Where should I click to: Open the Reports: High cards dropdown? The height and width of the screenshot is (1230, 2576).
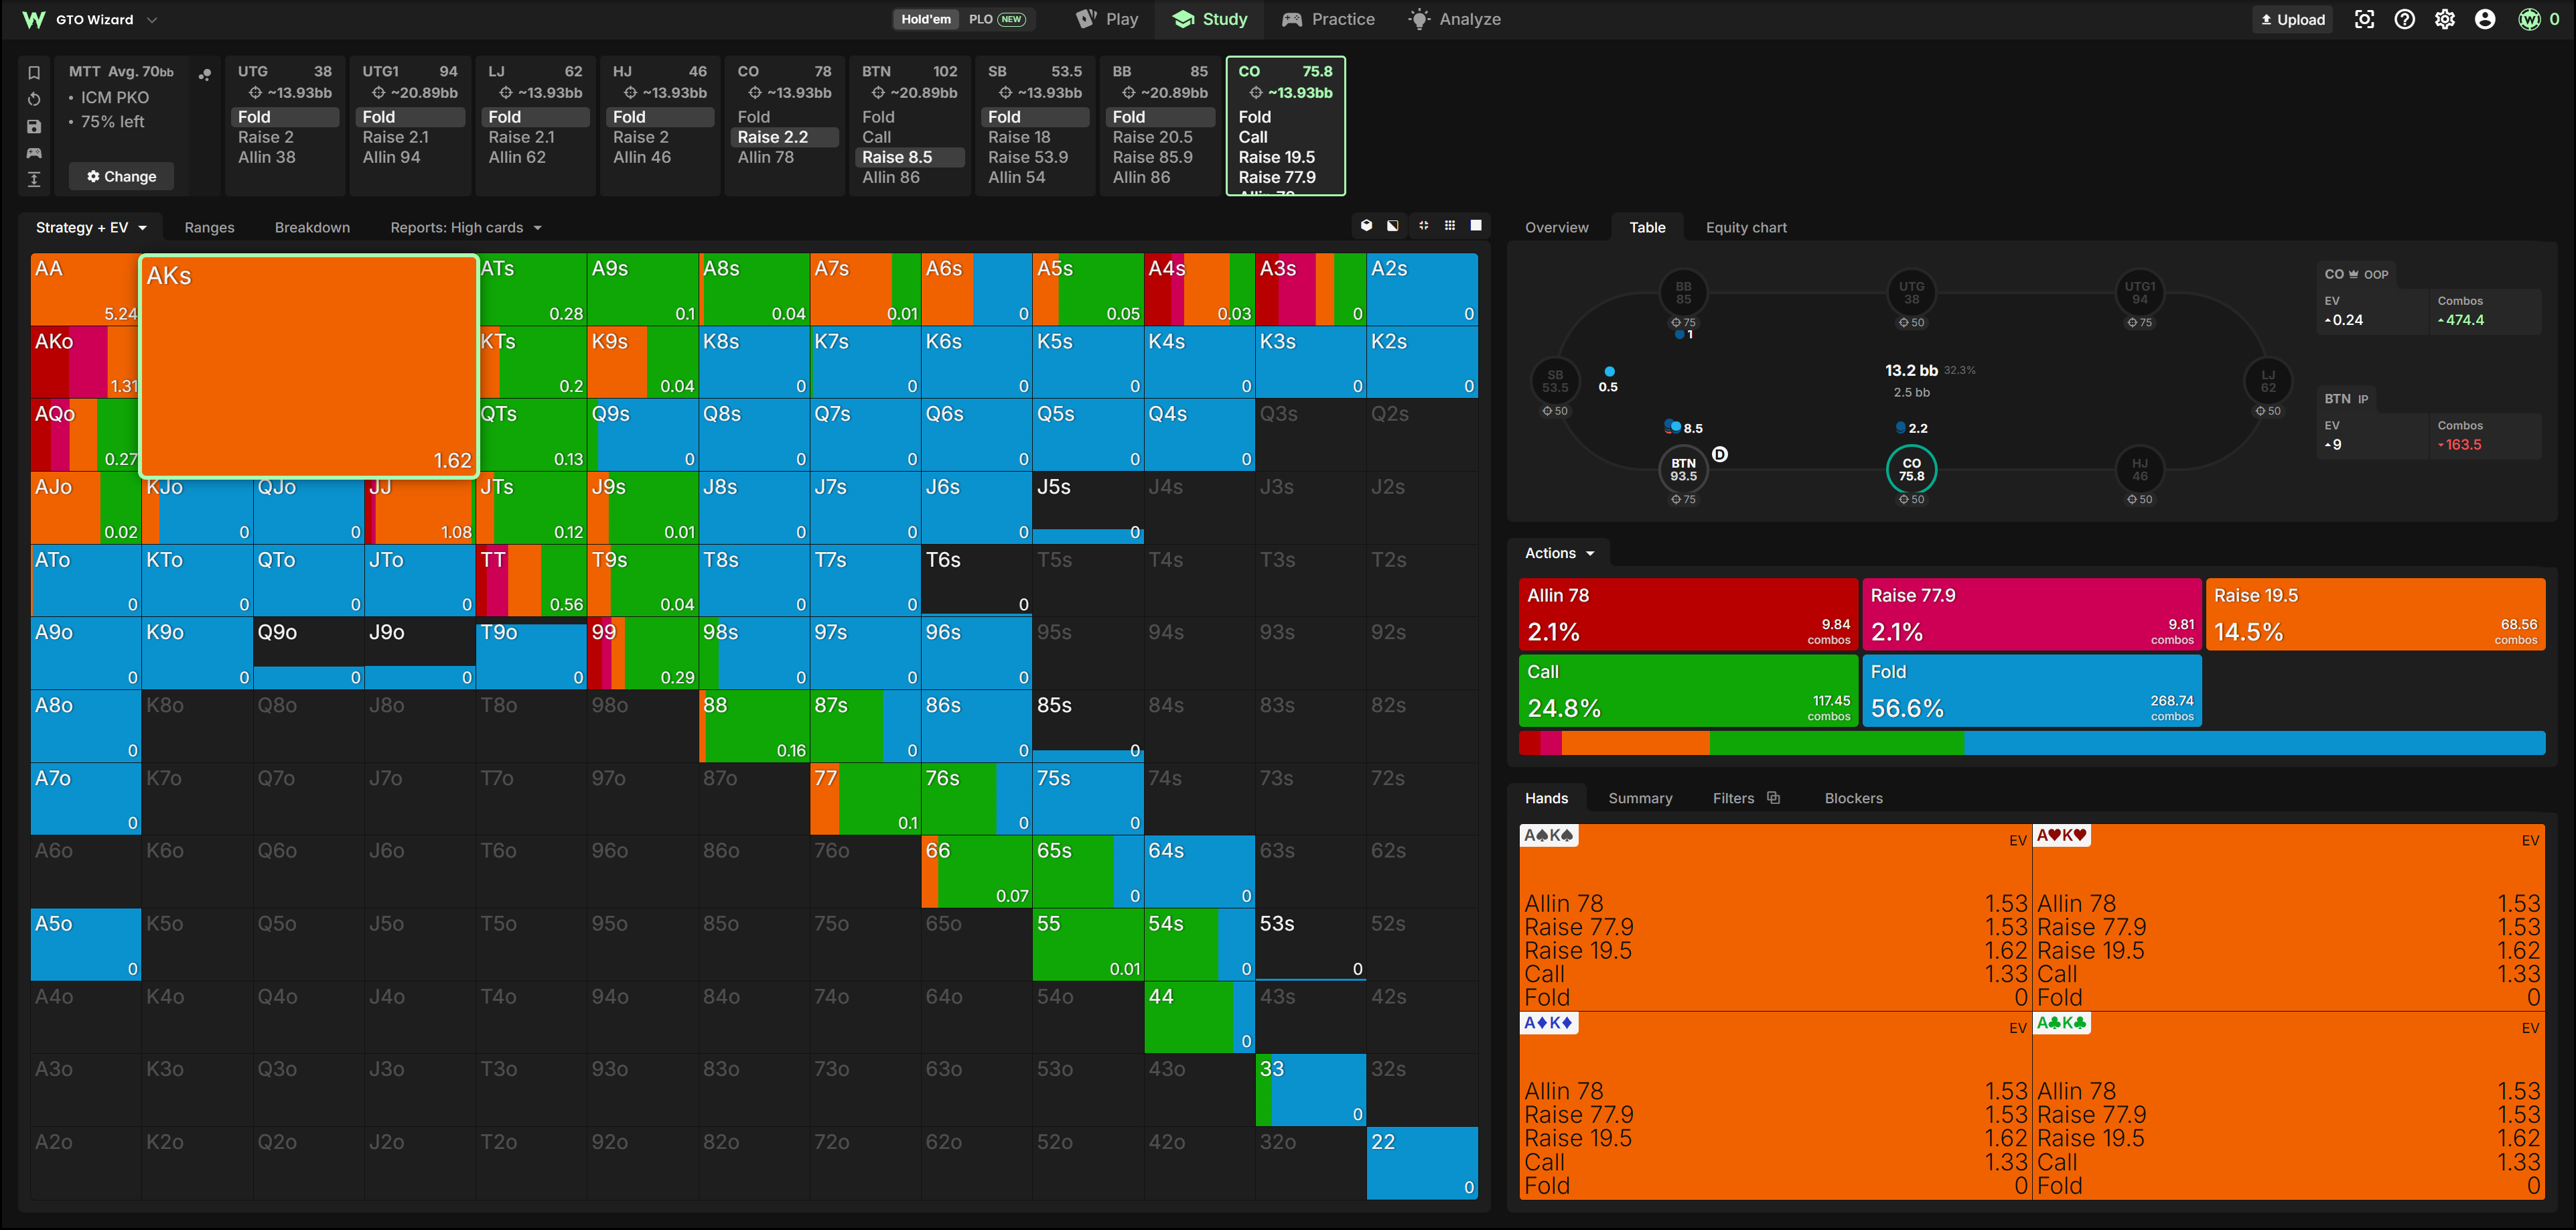tap(466, 227)
